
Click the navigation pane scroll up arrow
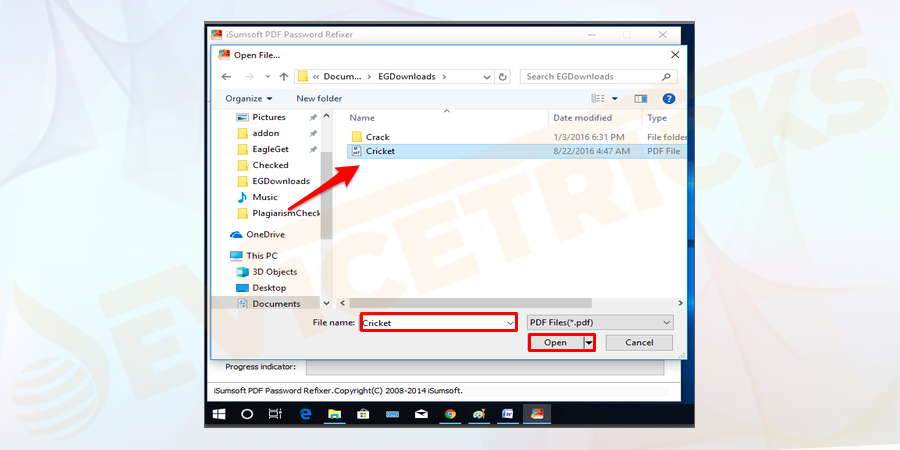click(327, 116)
